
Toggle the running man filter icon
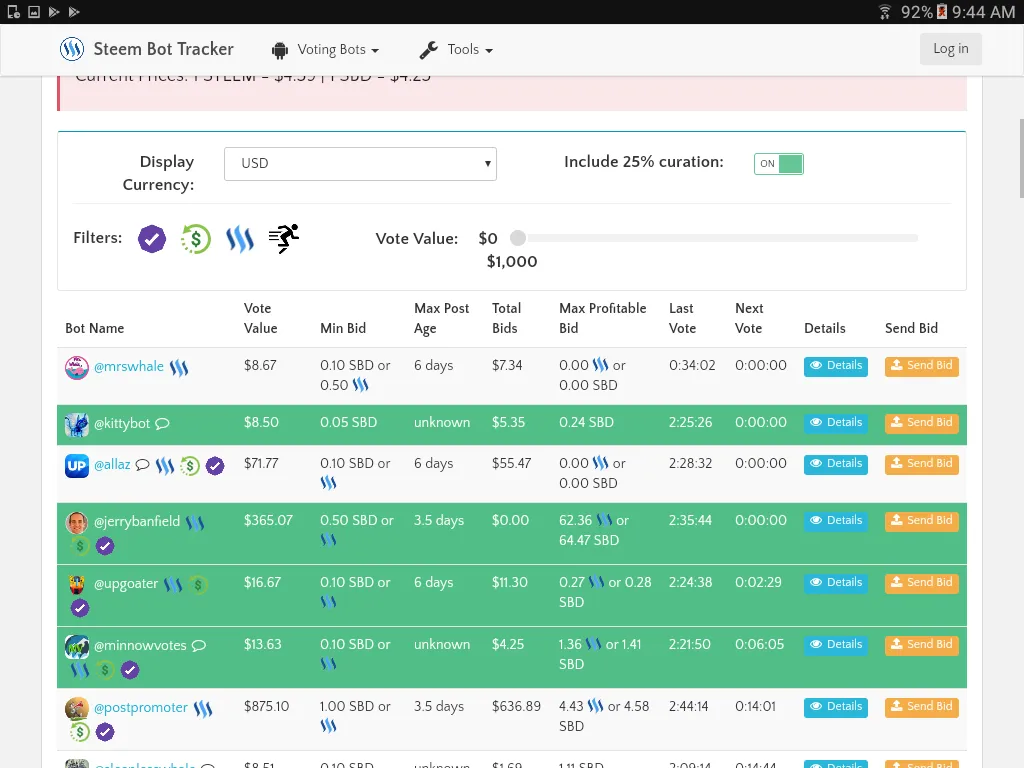coord(283,238)
